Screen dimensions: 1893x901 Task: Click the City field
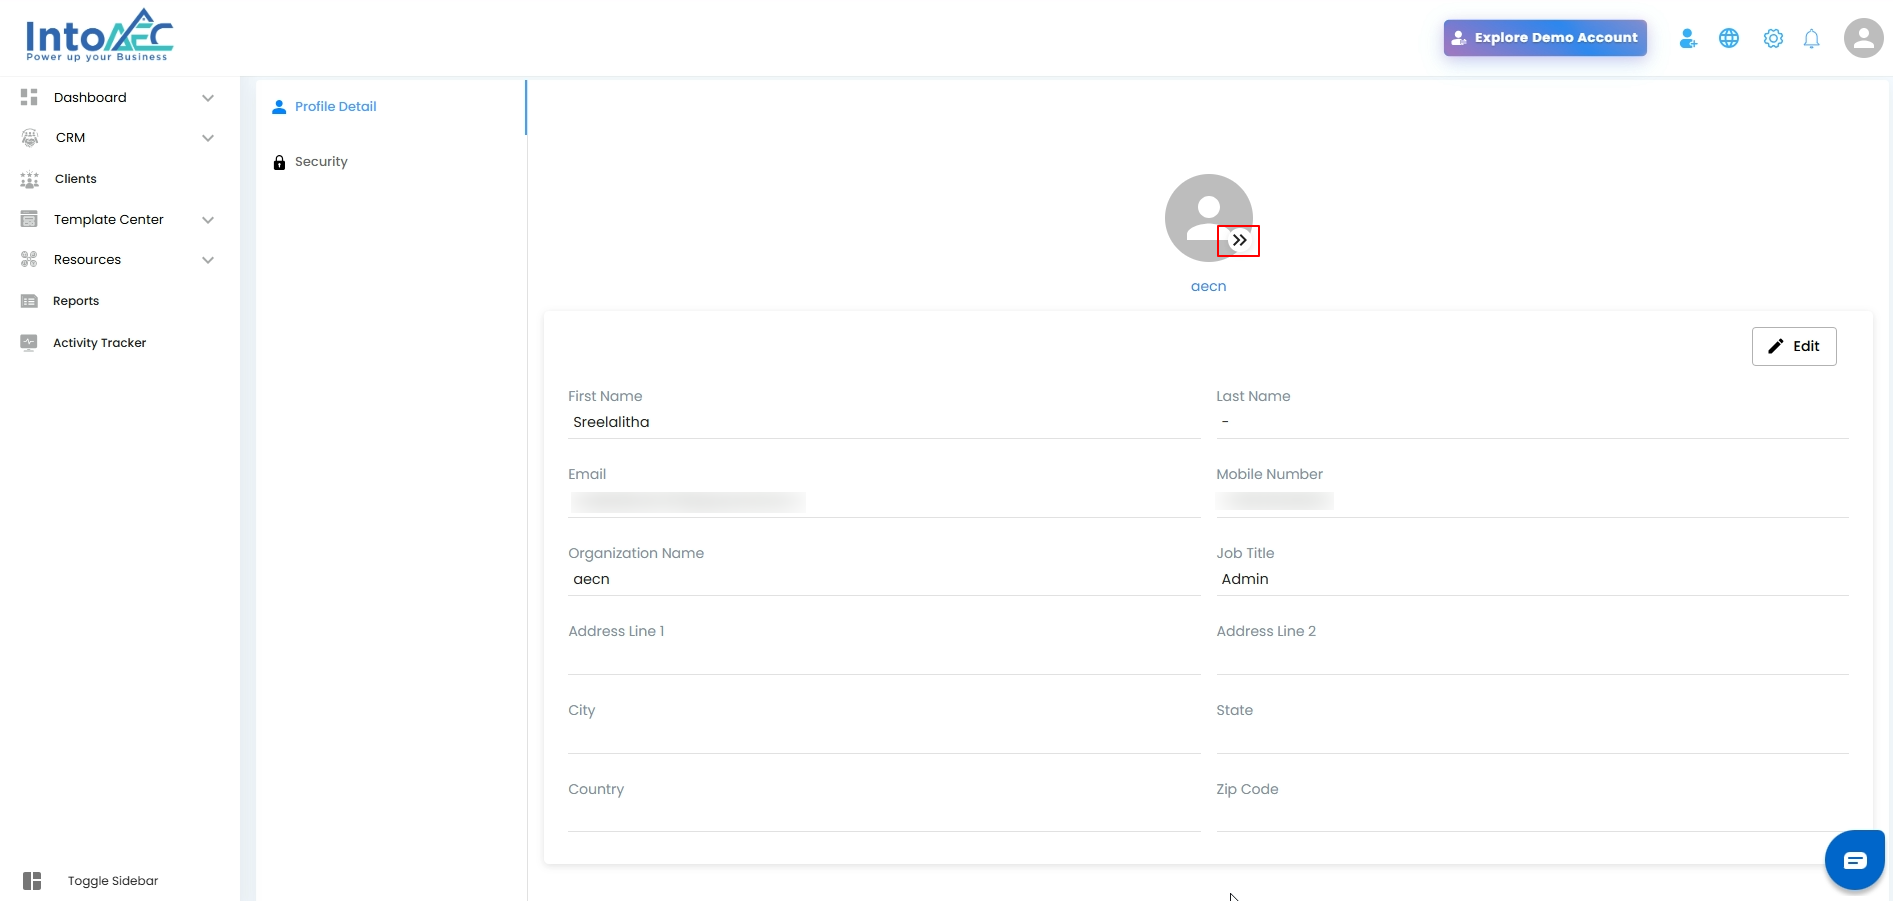(x=884, y=737)
